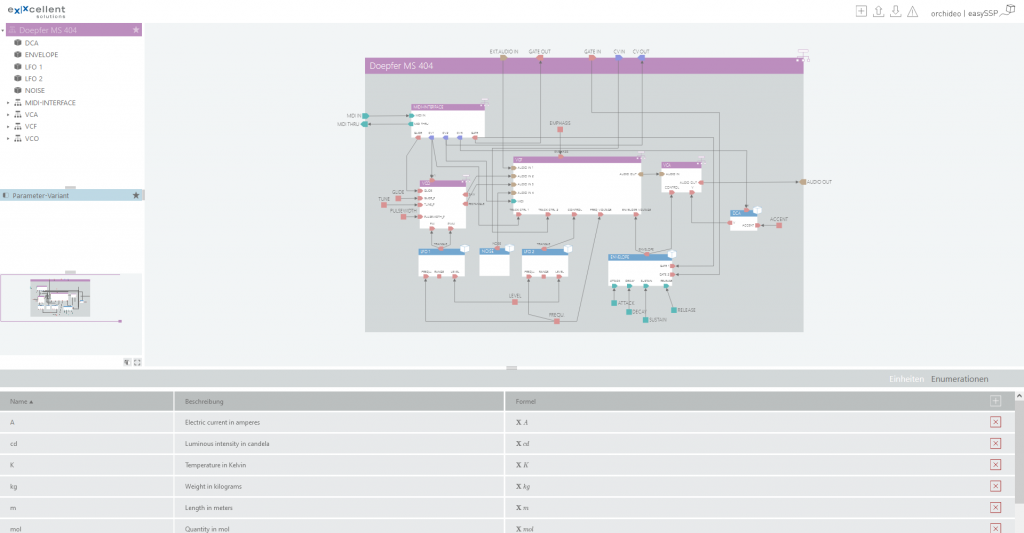Click the minimap diagram thumbnail

click(60, 298)
